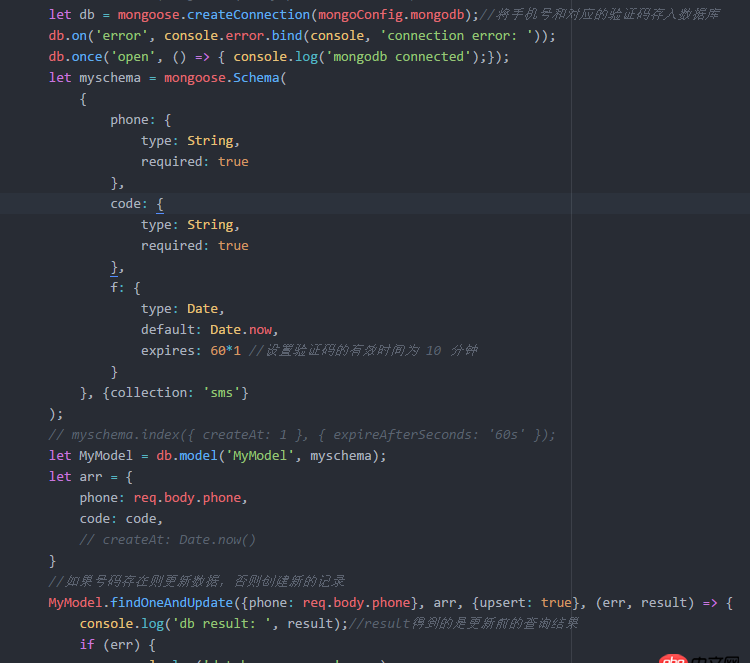Viewport: 750px width, 663px height.
Task: Click the 'code: code,' line
Action: coord(121,519)
